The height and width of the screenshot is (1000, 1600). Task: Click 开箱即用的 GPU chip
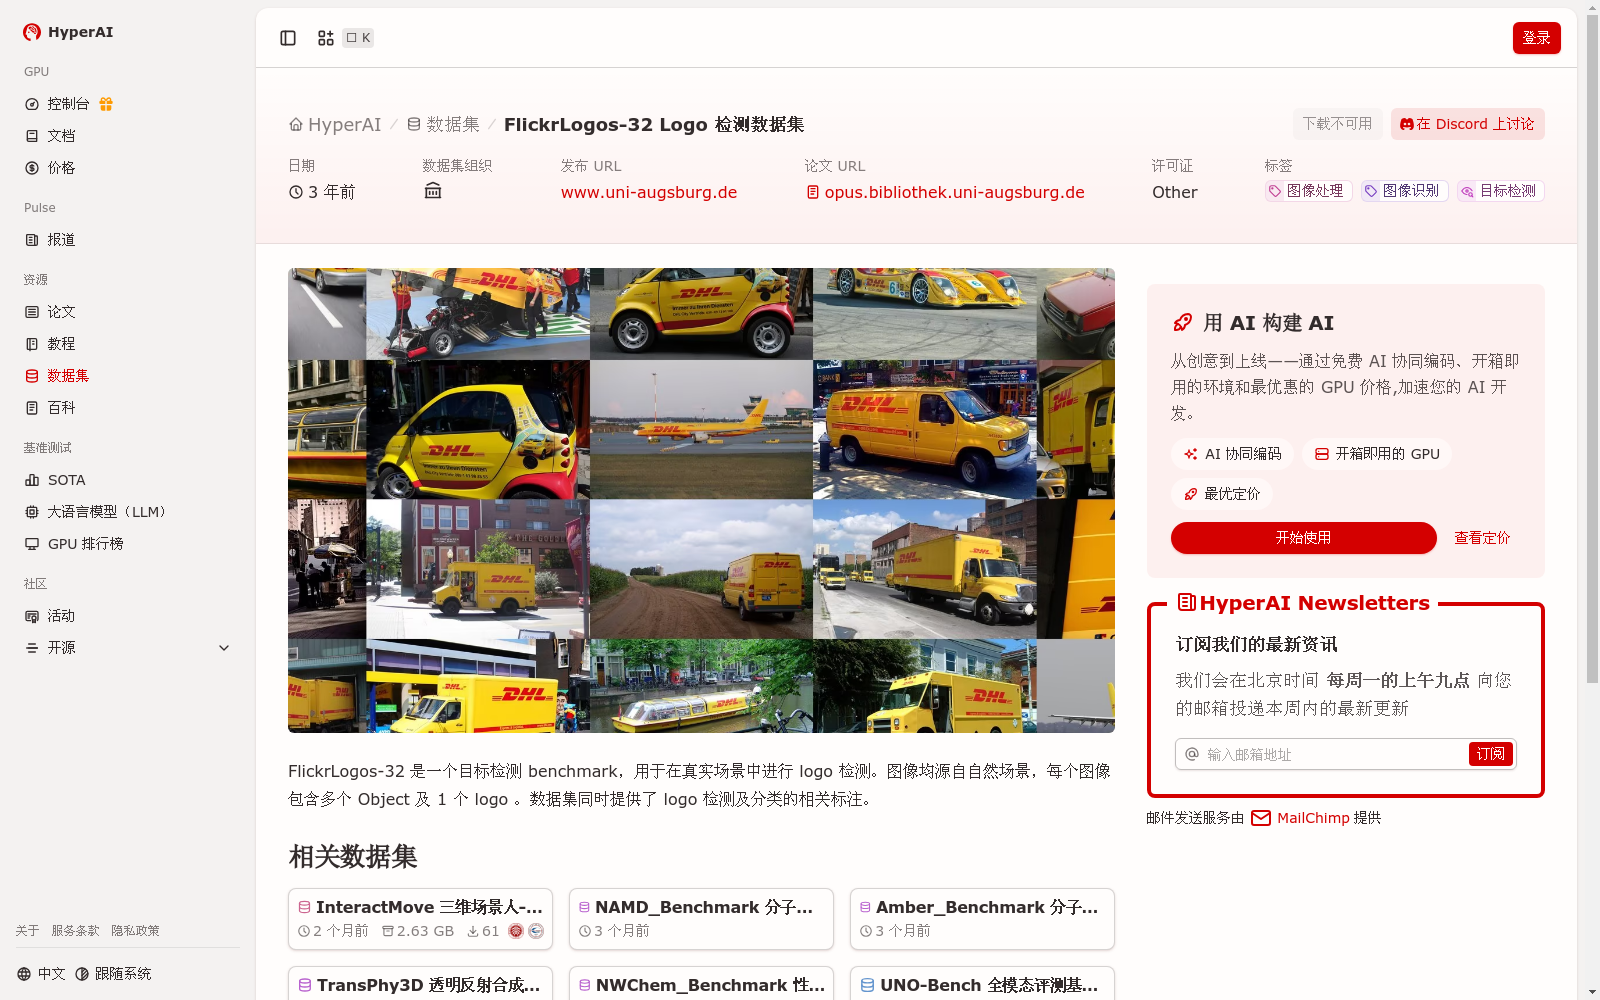point(1377,454)
